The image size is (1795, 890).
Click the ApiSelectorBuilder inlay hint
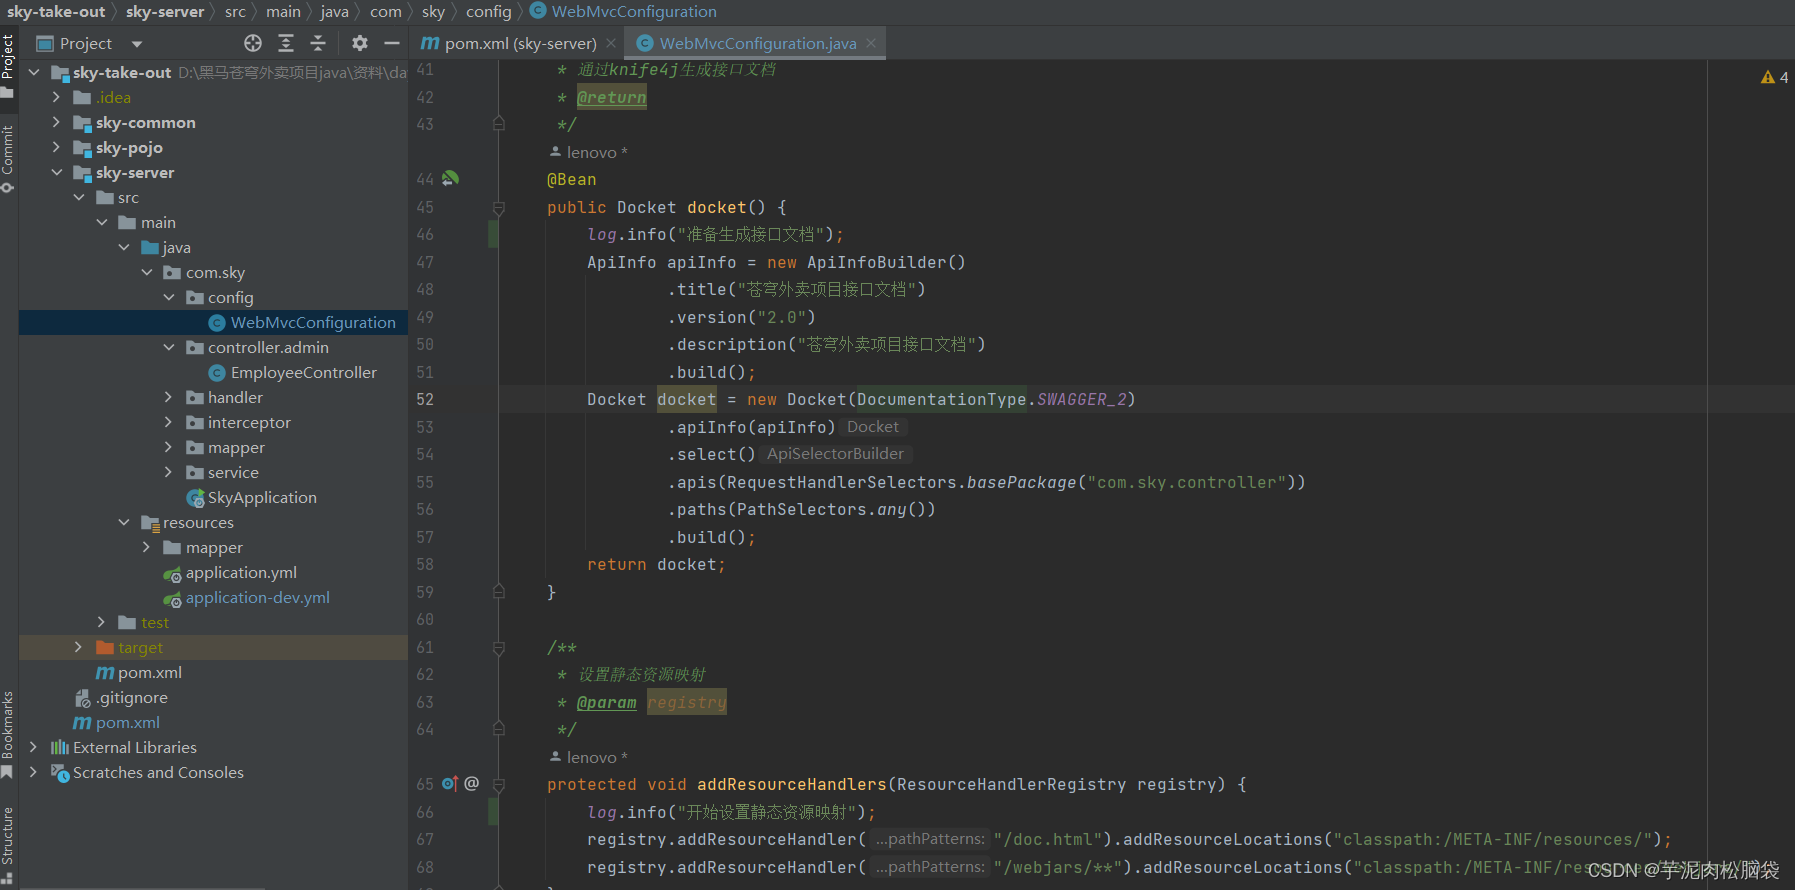click(x=835, y=454)
